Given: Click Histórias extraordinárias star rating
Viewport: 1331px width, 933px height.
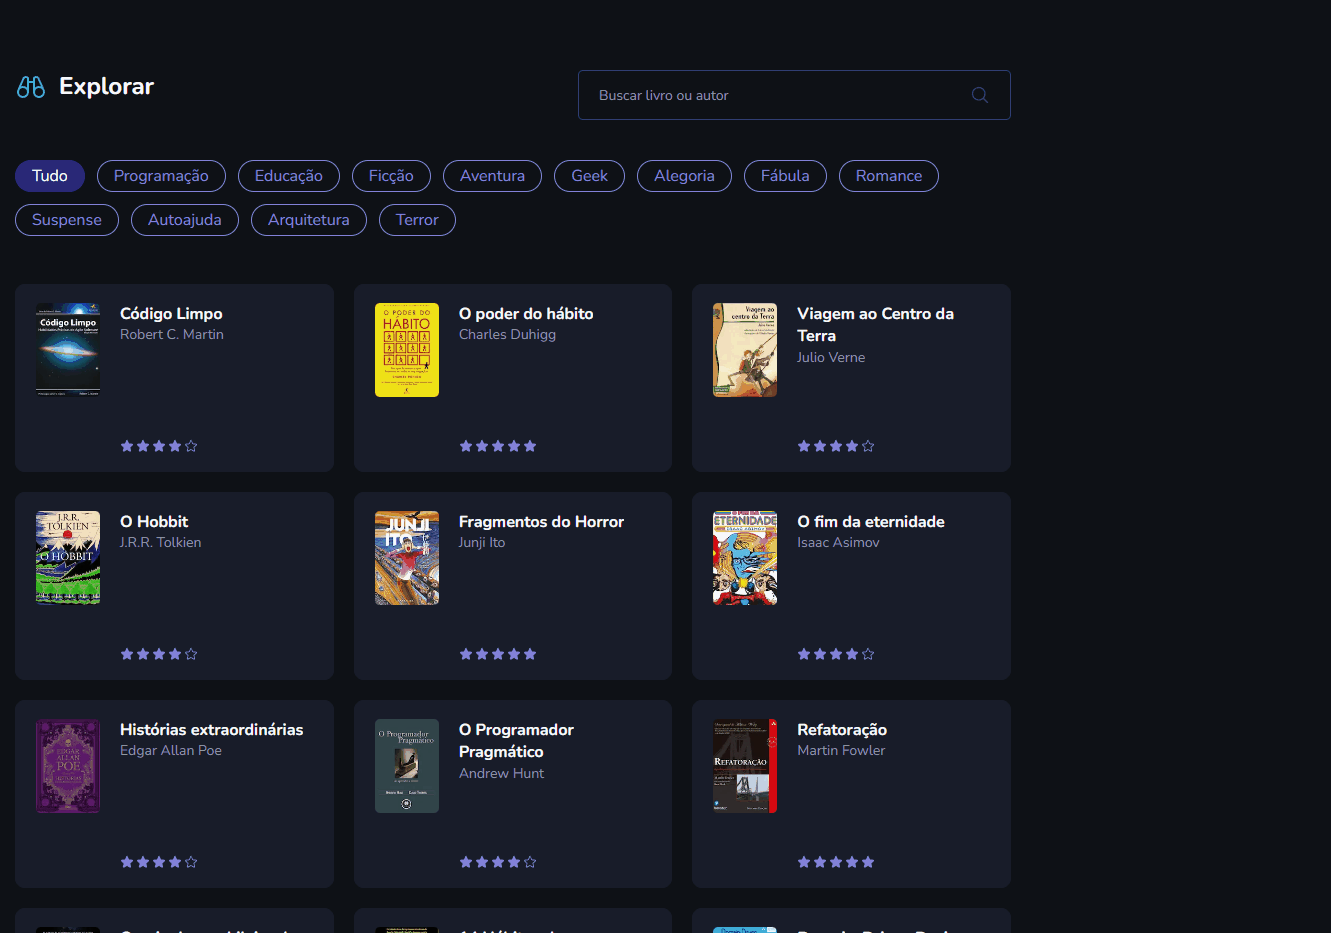Looking at the screenshot, I should pyautogui.click(x=159, y=862).
